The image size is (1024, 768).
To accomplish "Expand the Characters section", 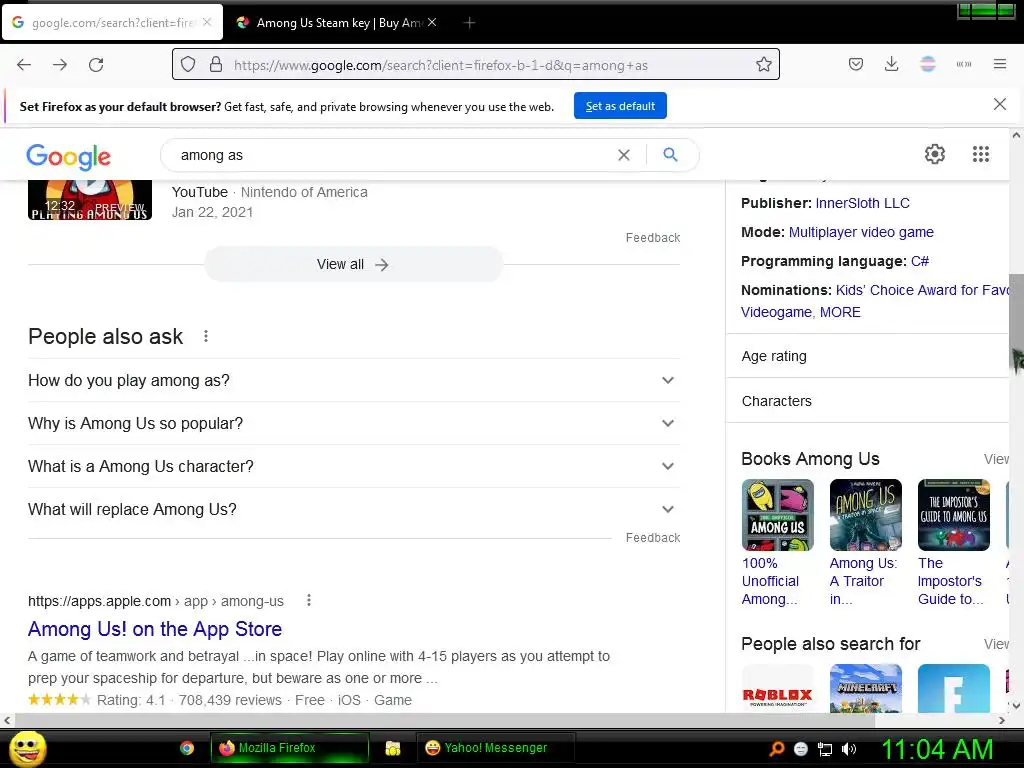I will [x=869, y=401].
